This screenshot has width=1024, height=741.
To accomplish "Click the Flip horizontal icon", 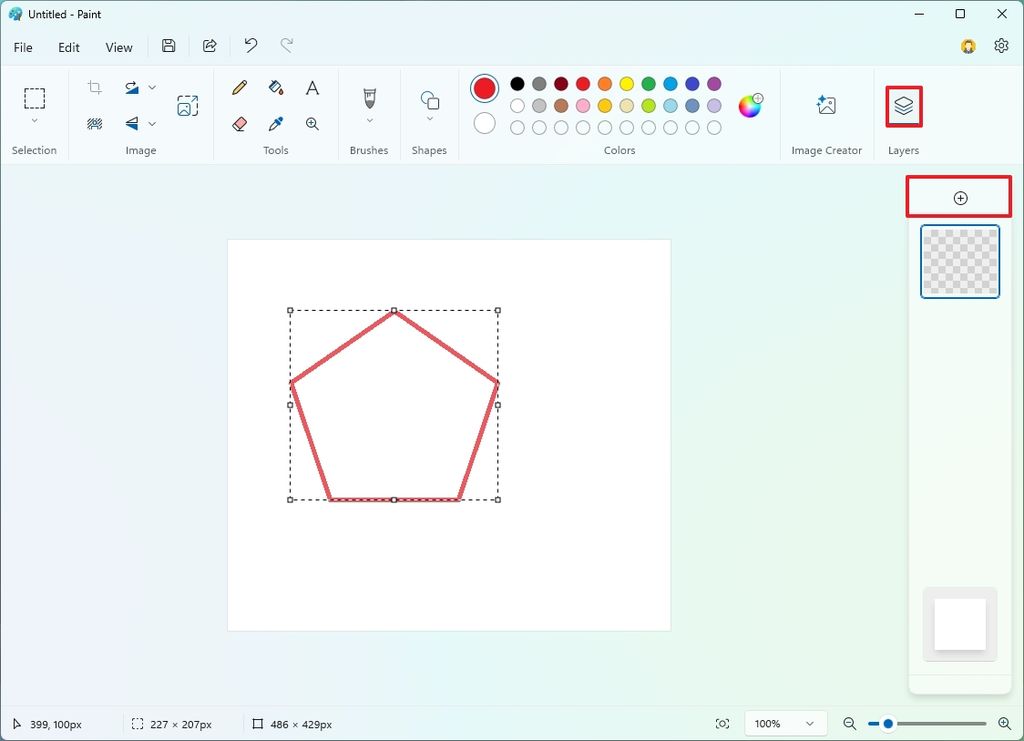I will coord(133,124).
